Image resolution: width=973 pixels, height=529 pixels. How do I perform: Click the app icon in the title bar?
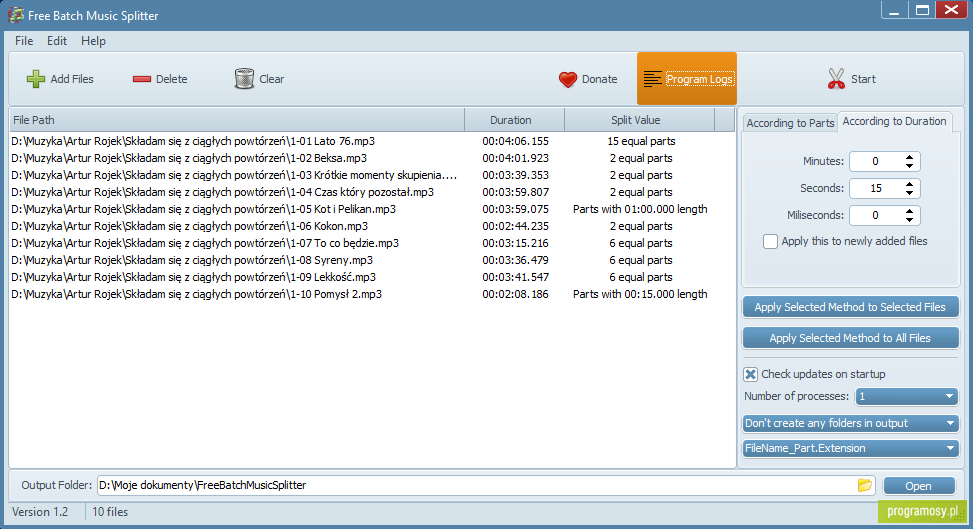16,16
